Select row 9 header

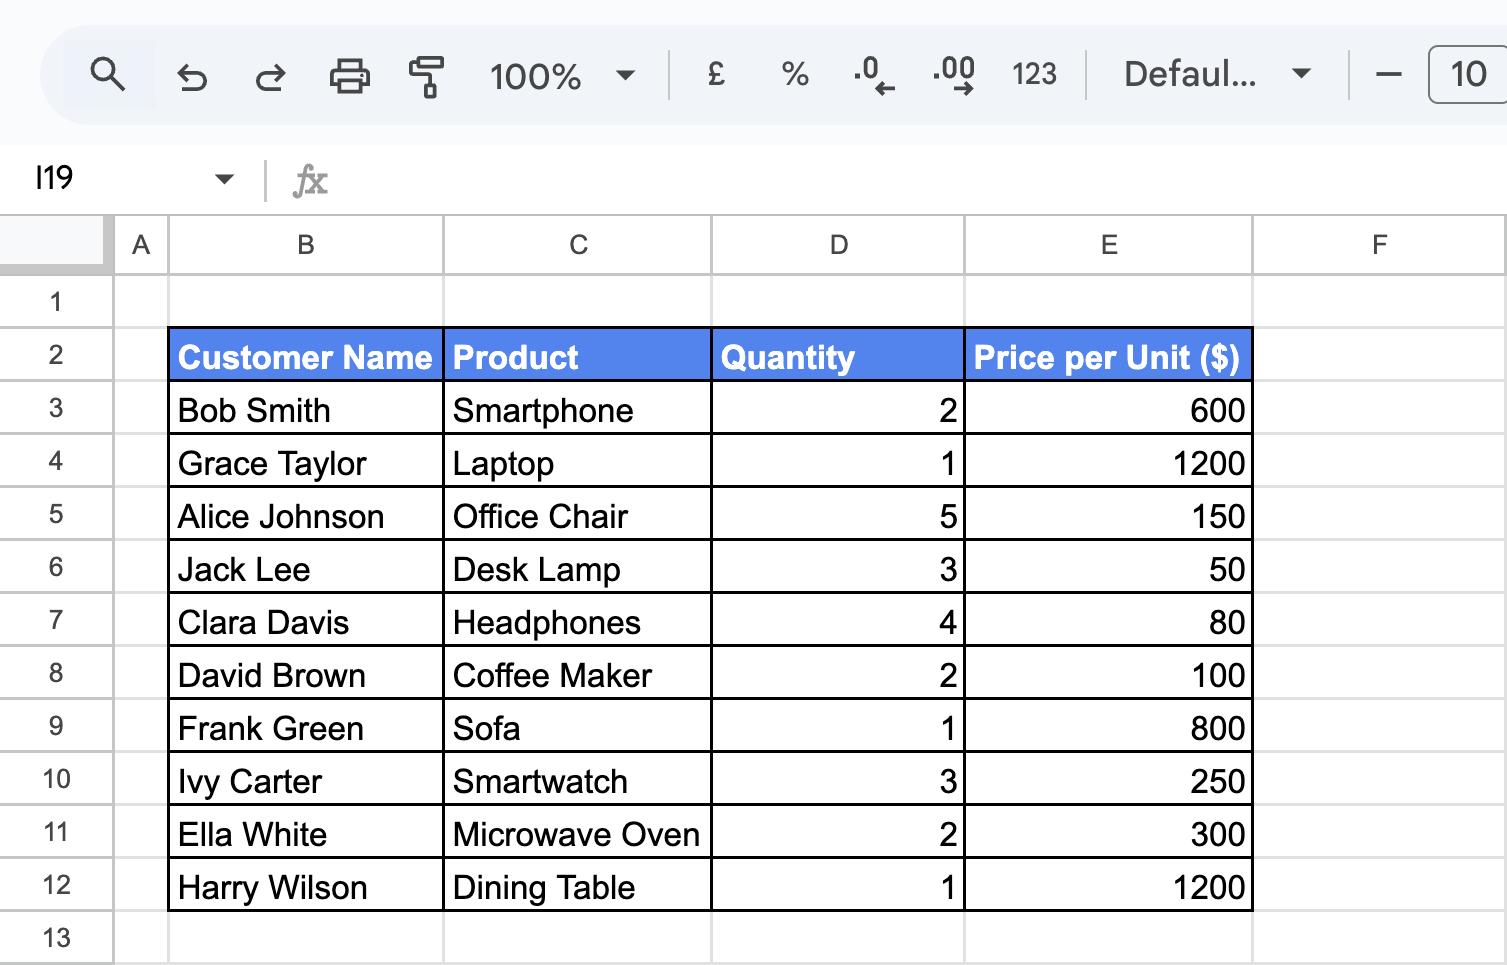click(x=56, y=726)
